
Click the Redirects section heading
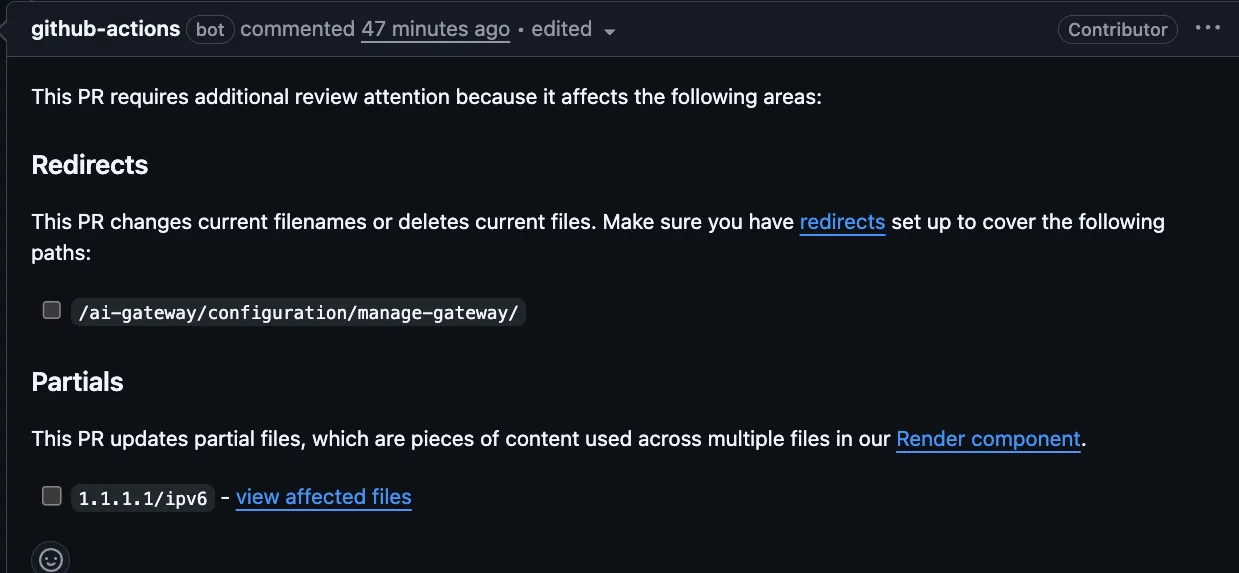(90, 165)
